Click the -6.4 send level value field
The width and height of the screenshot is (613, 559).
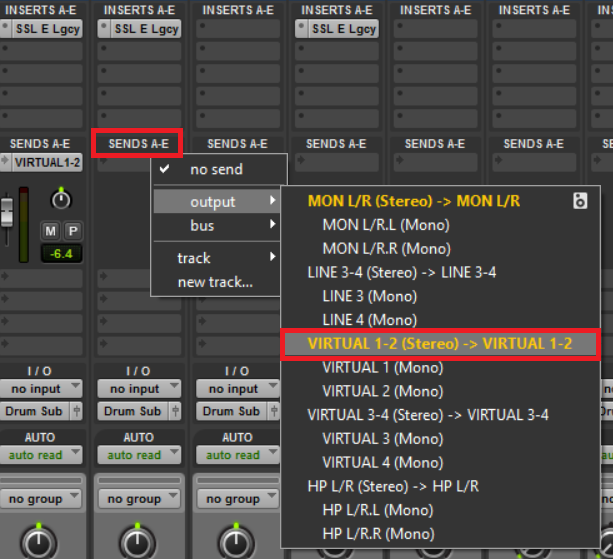coord(61,254)
